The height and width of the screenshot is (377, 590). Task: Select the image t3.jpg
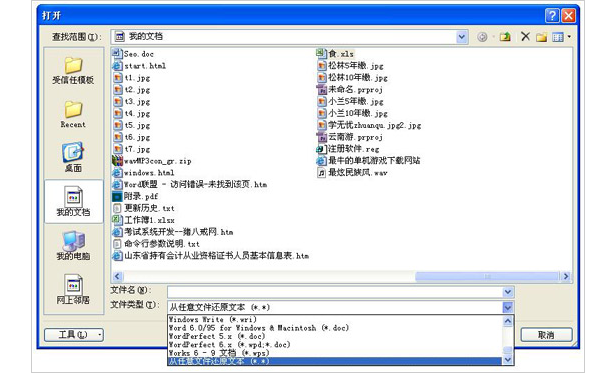click(x=132, y=102)
